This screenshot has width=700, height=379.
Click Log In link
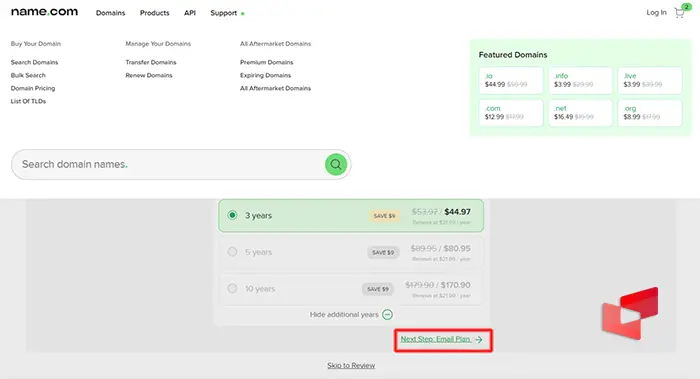coord(656,12)
